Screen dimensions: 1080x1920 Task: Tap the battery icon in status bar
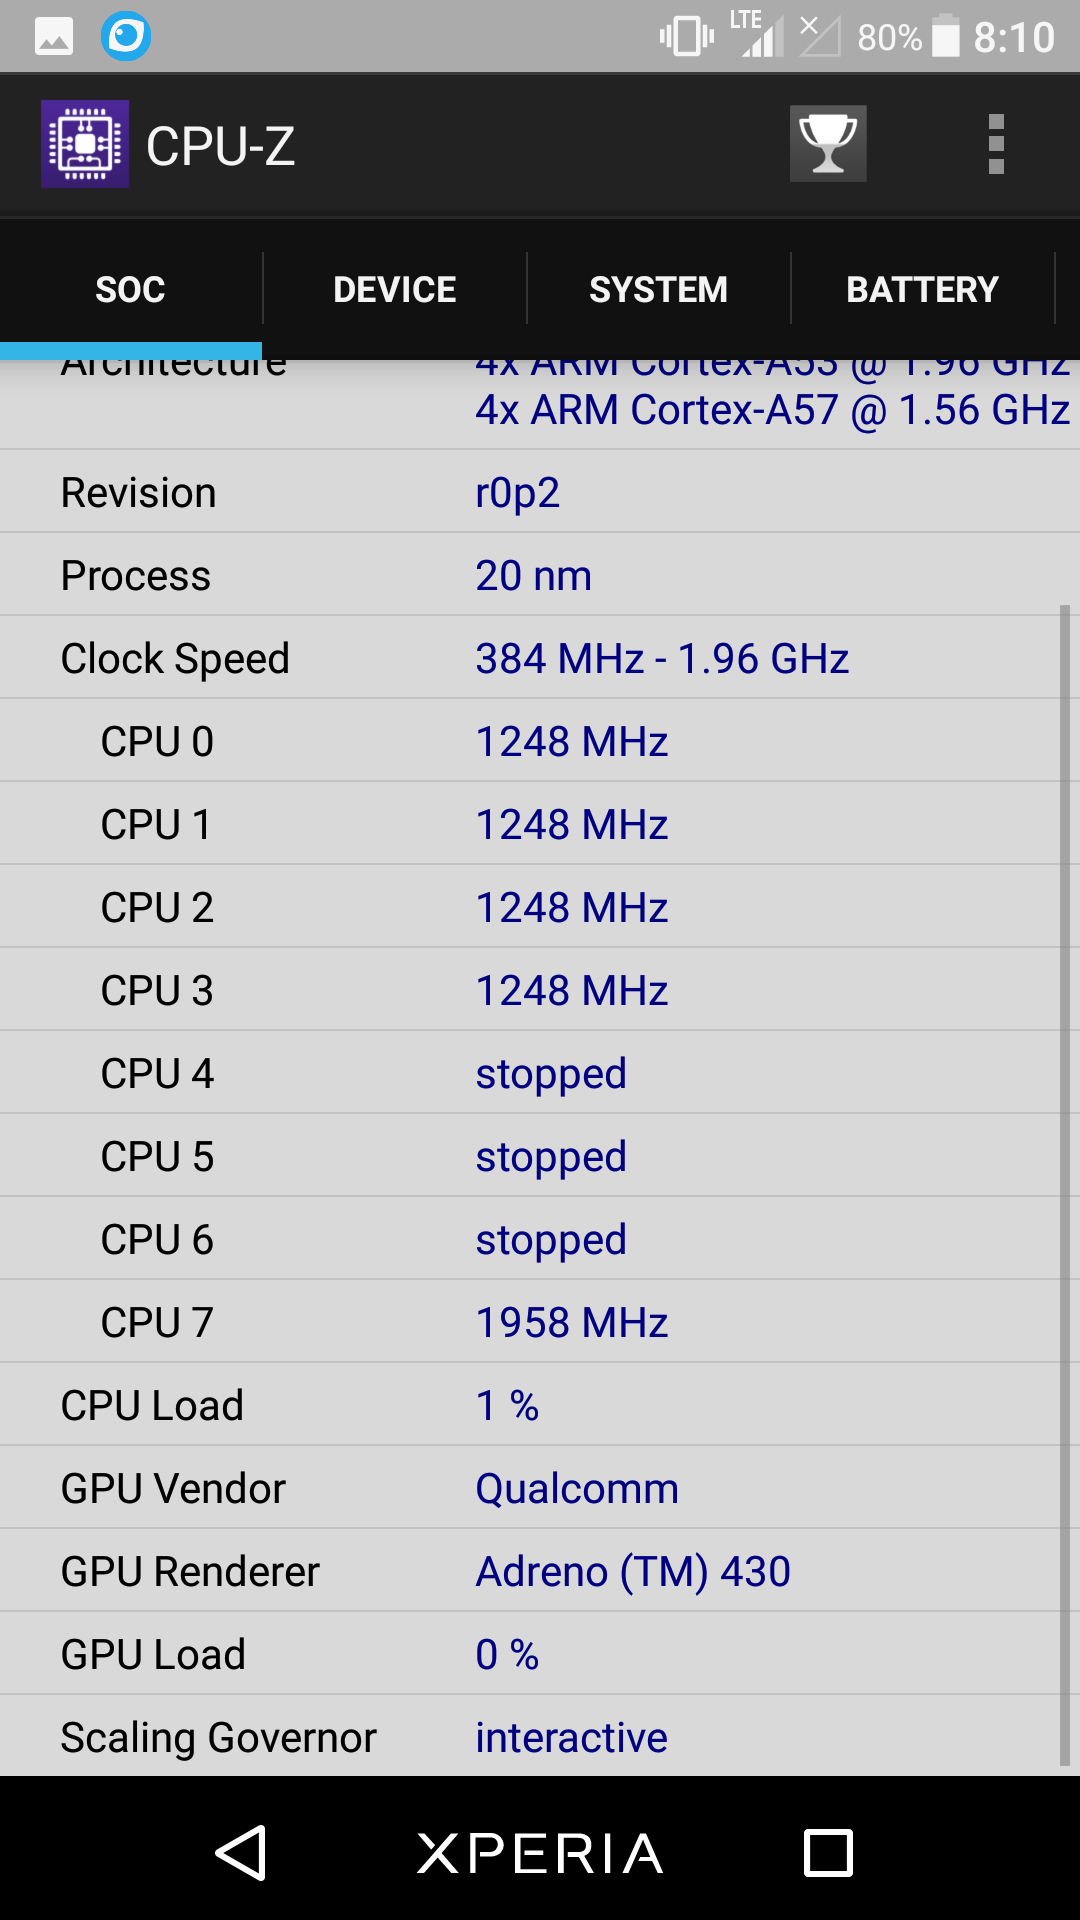pyautogui.click(x=946, y=37)
